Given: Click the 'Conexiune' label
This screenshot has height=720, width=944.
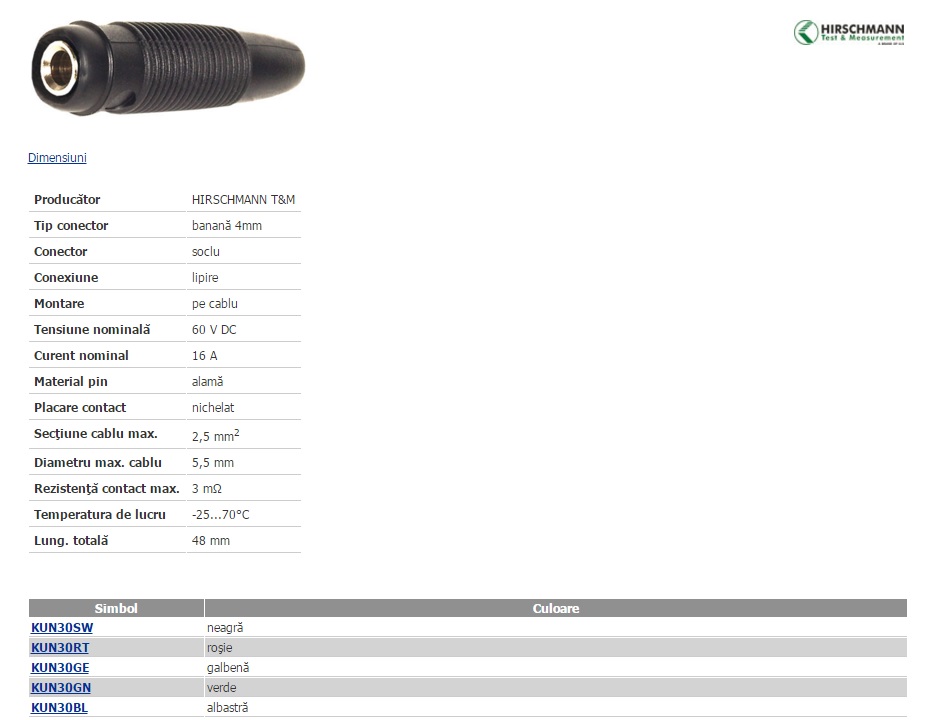Looking at the screenshot, I should pos(66,278).
